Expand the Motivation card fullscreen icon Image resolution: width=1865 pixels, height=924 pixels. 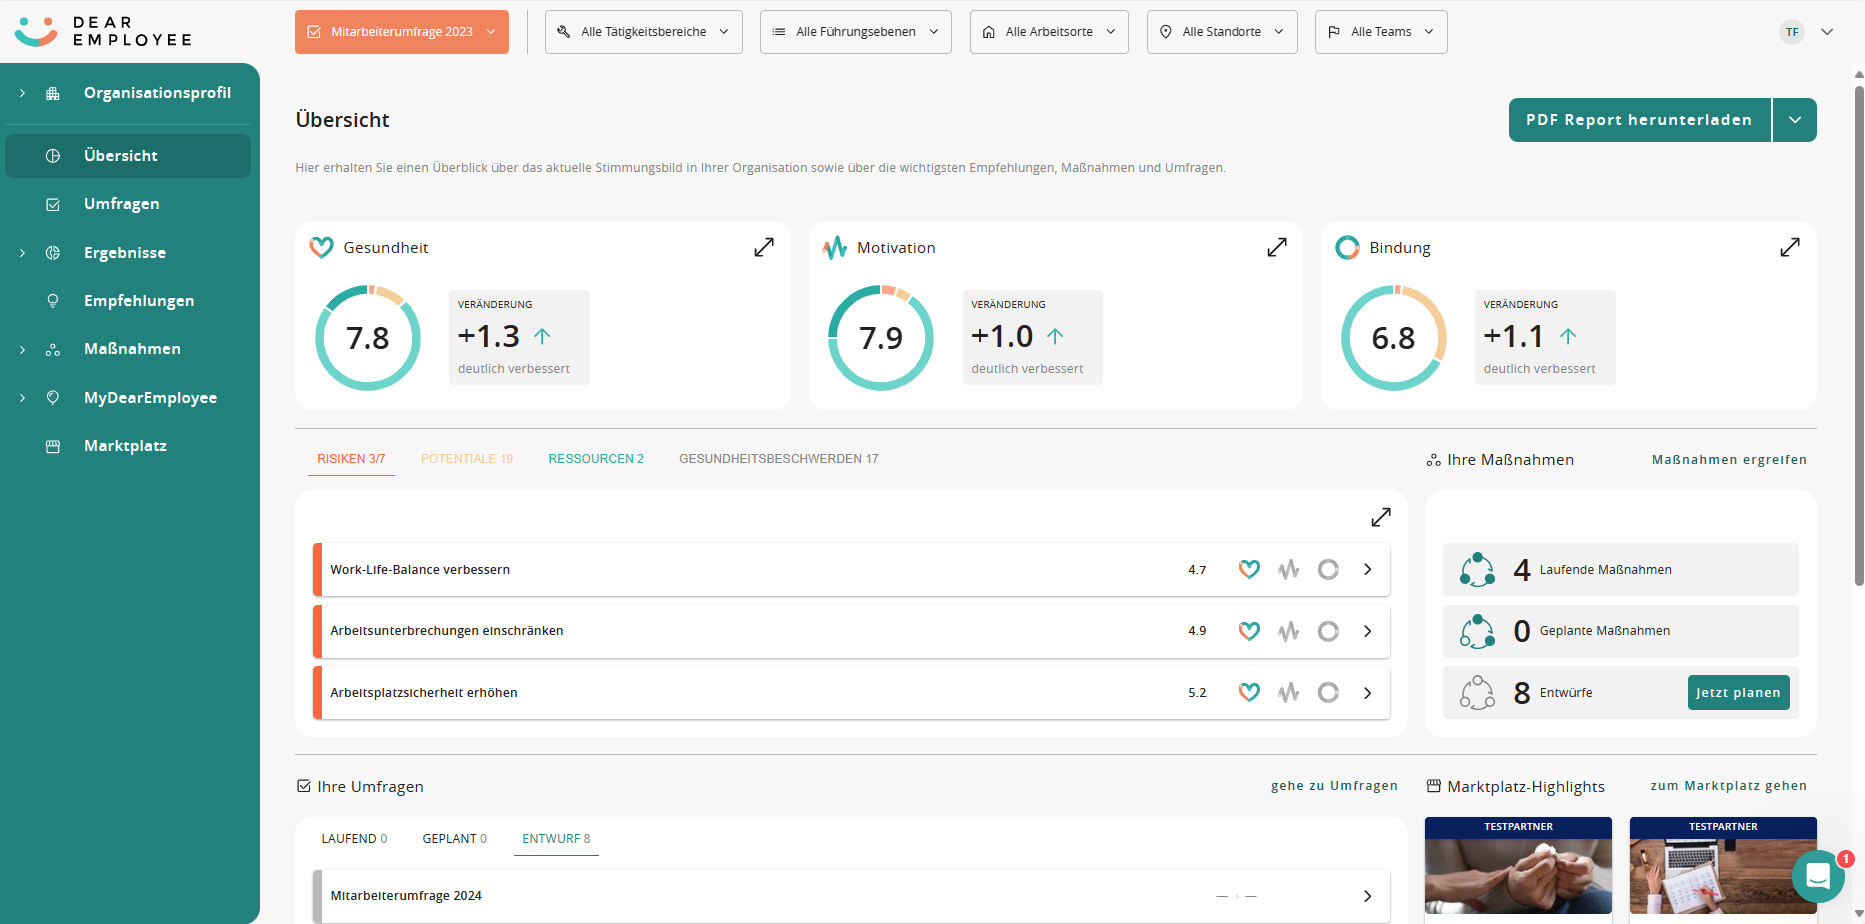[x=1277, y=247]
